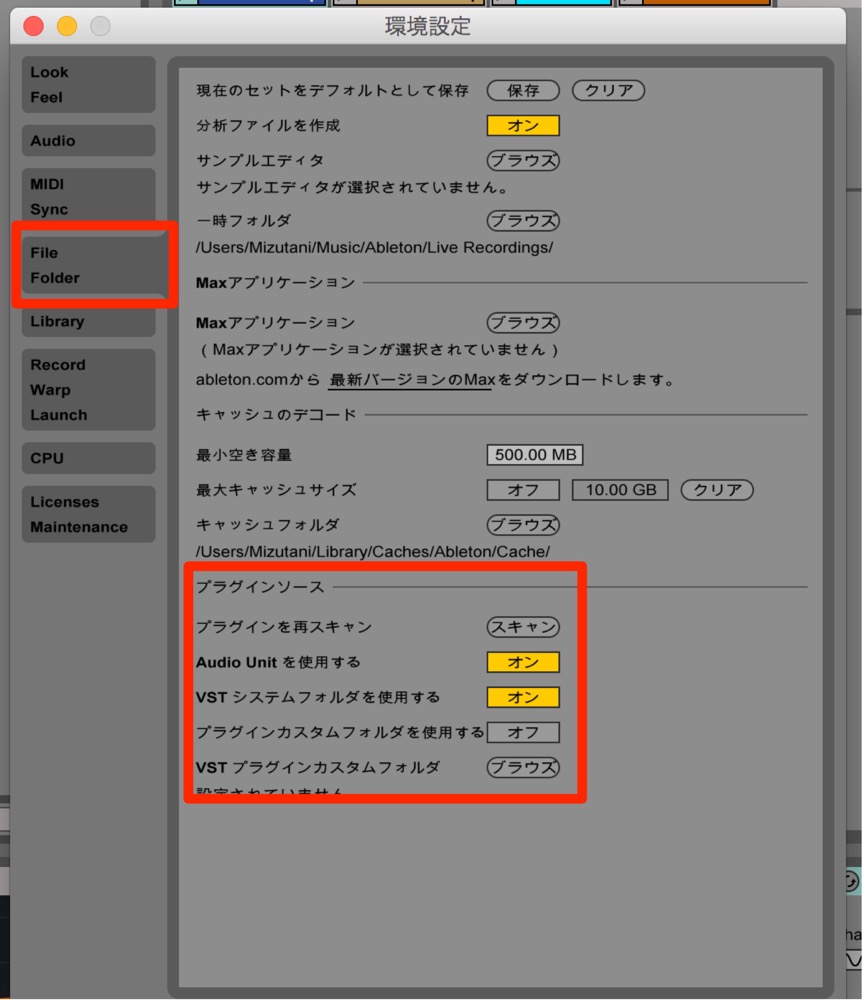Browse for キャッシュフォルダ location
Viewport: 862px width, 1000px height.
click(x=523, y=525)
